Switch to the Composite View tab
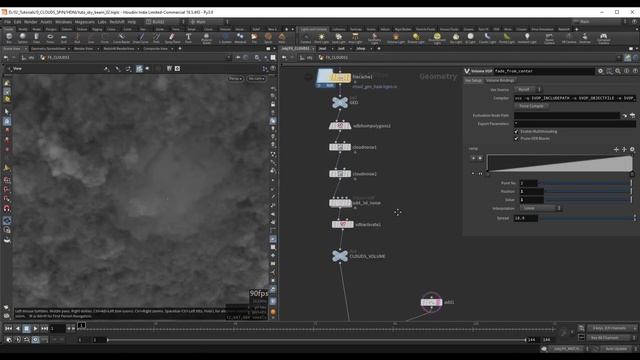Image resolution: width=640 pixels, height=360 pixels. point(155,49)
